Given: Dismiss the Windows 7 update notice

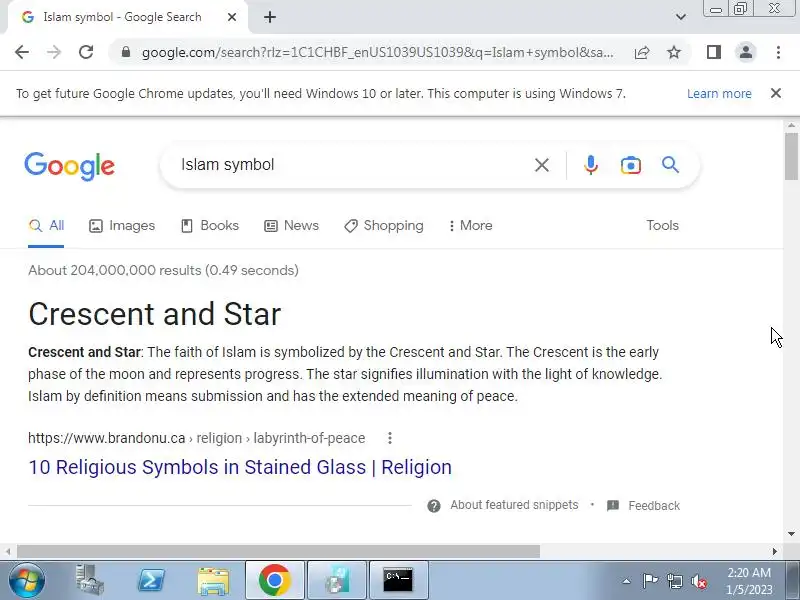Looking at the screenshot, I should tap(776, 93).
